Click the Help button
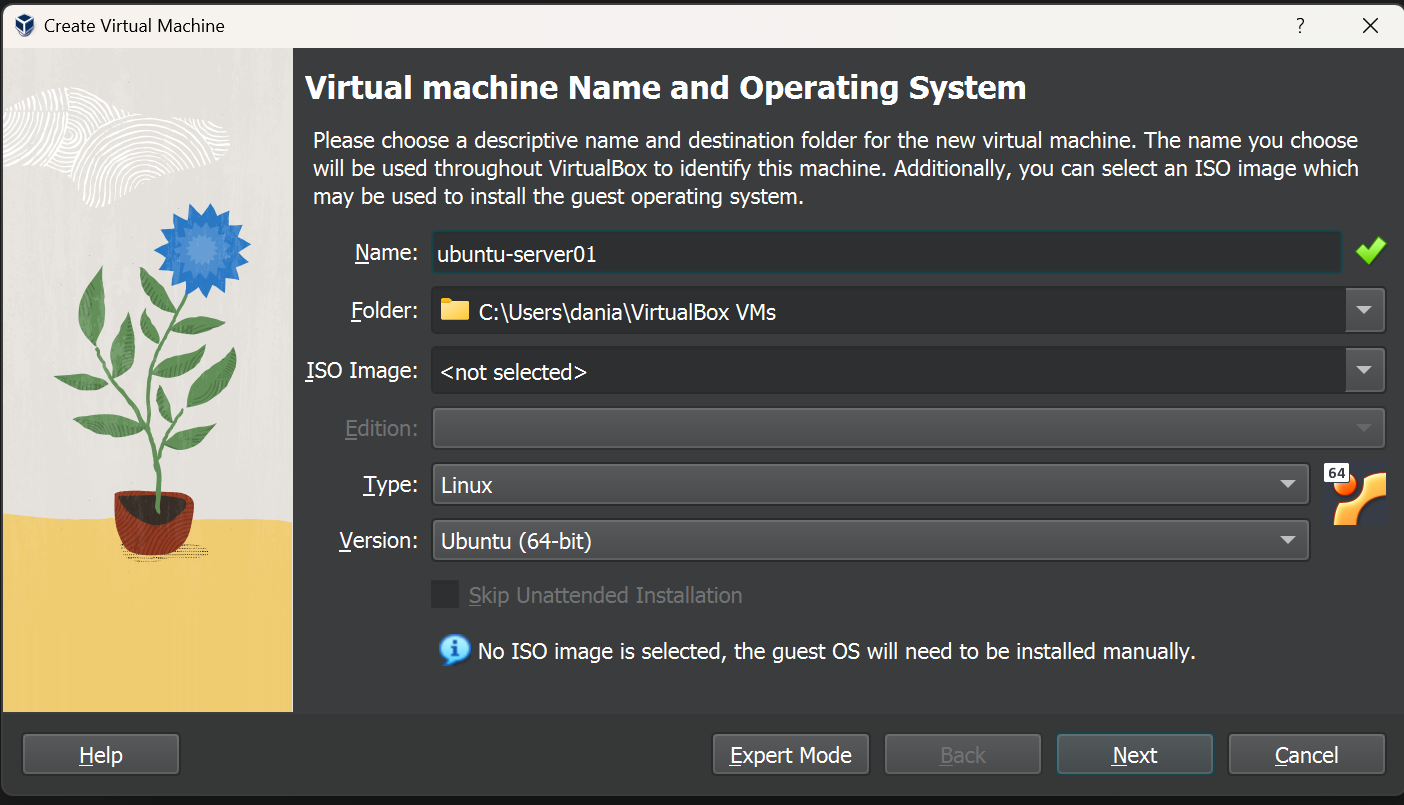Image resolution: width=1404 pixels, height=805 pixels. tap(100, 755)
